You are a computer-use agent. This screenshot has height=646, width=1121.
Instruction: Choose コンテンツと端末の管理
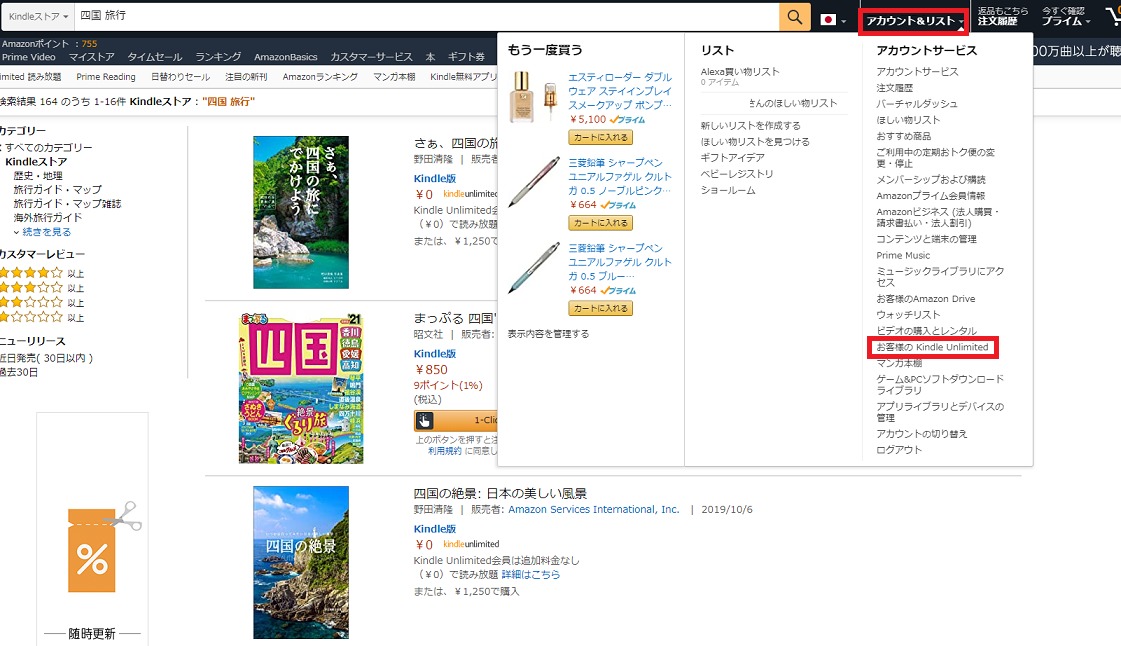[927, 239]
